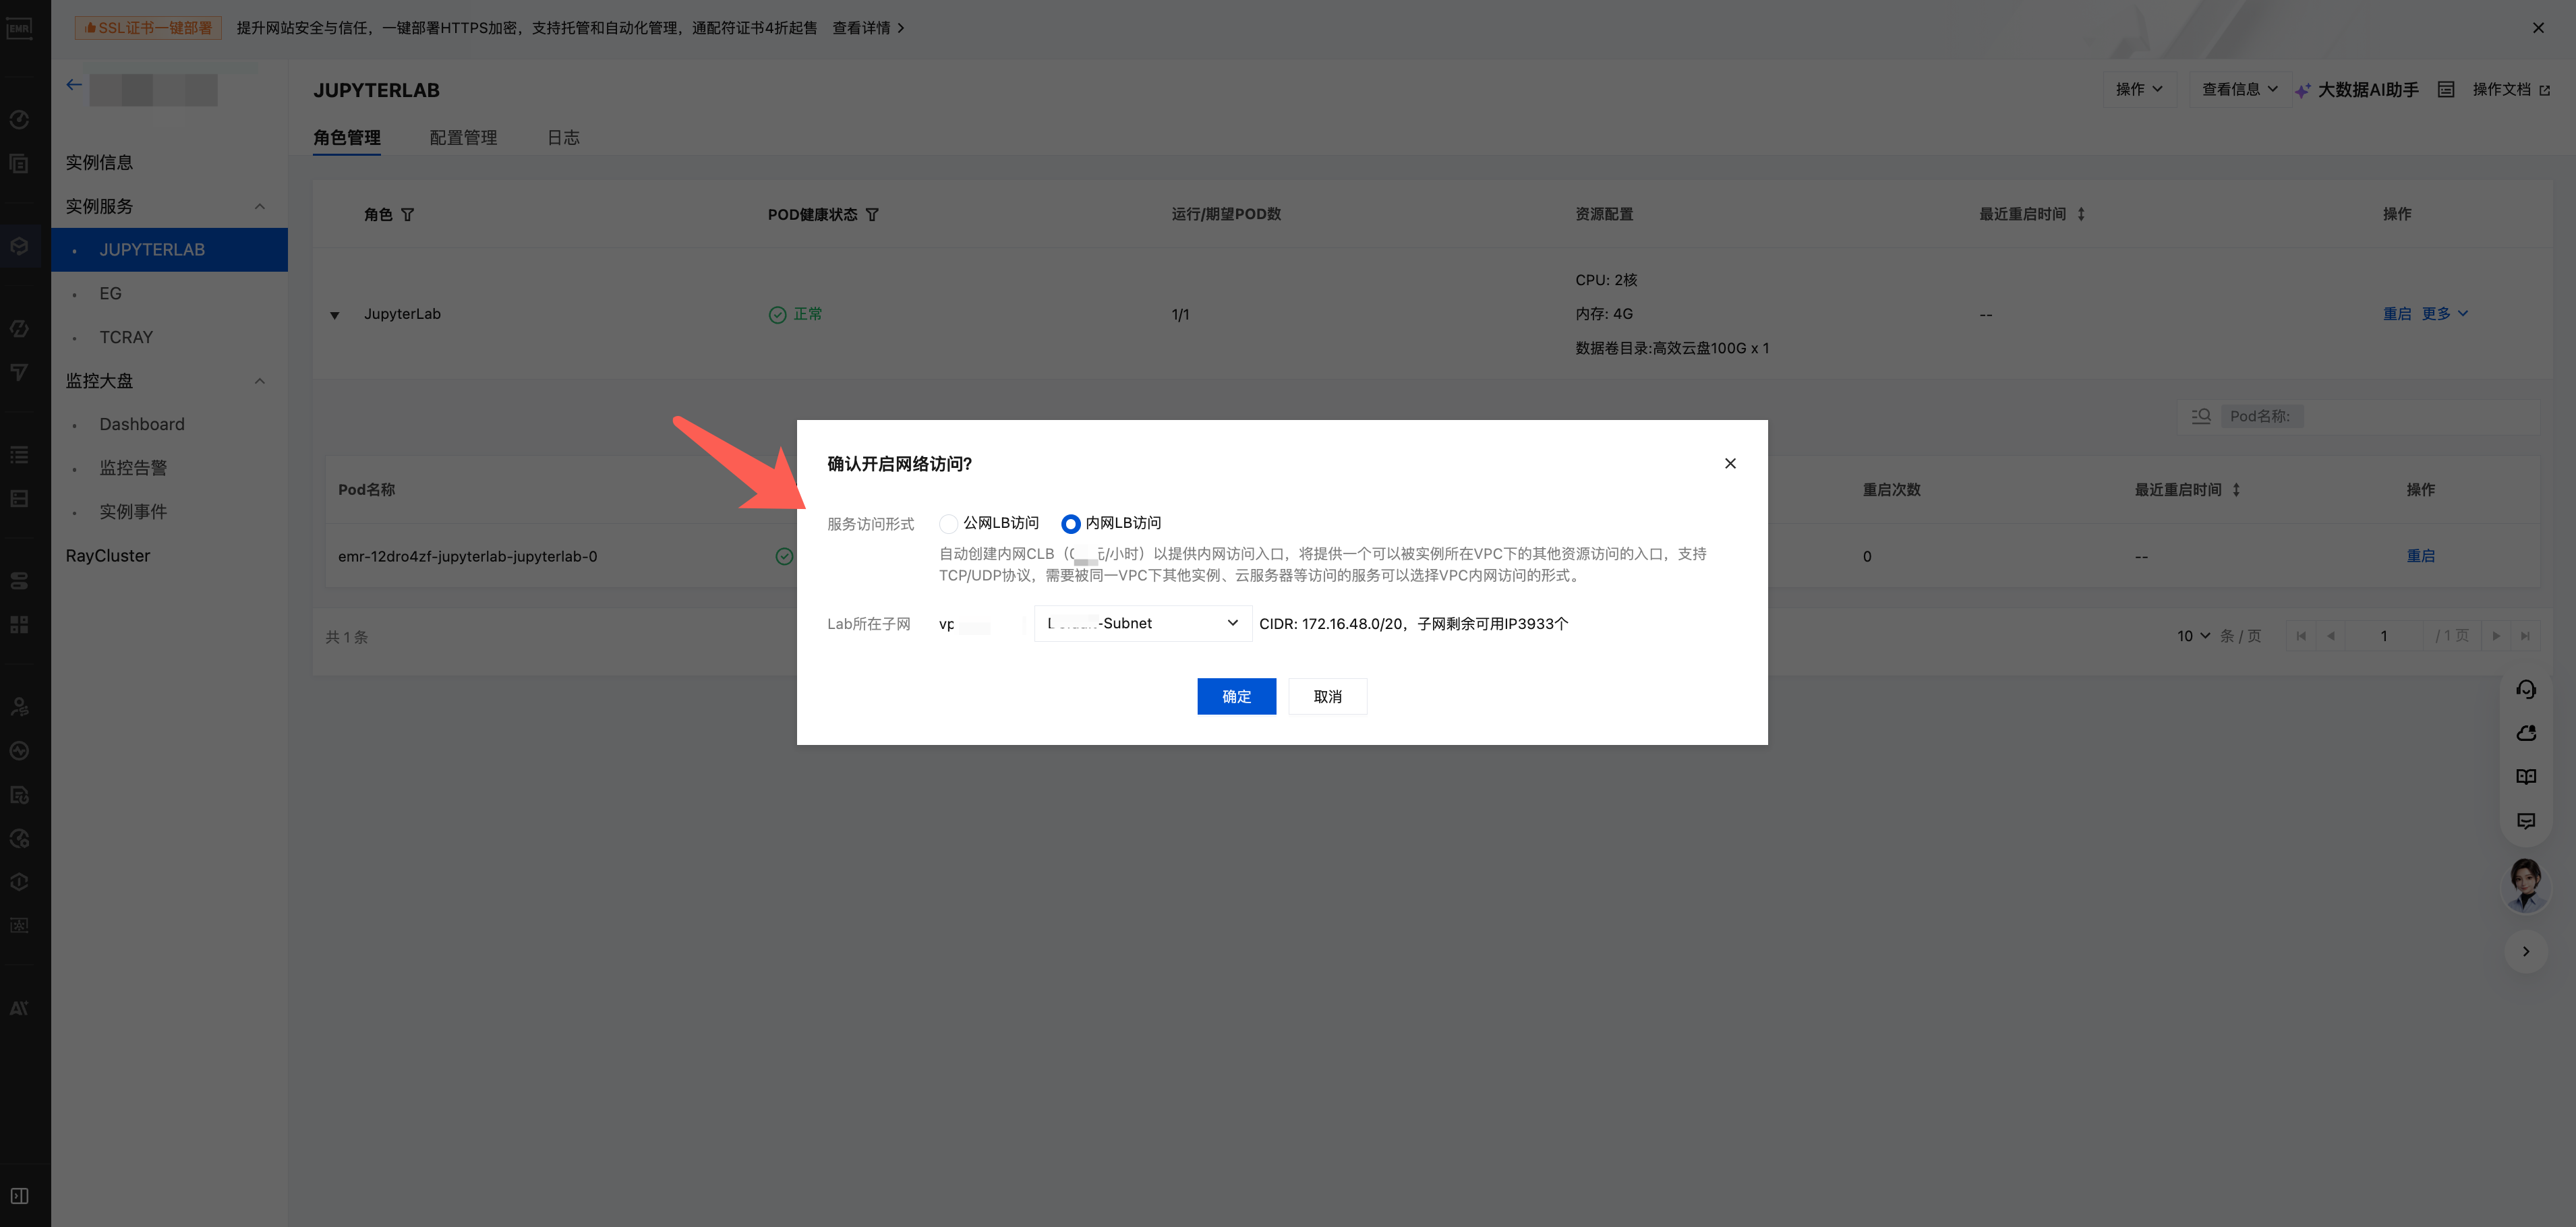
Task: Sort the role table by 最近重启时间
Action: 2081,214
